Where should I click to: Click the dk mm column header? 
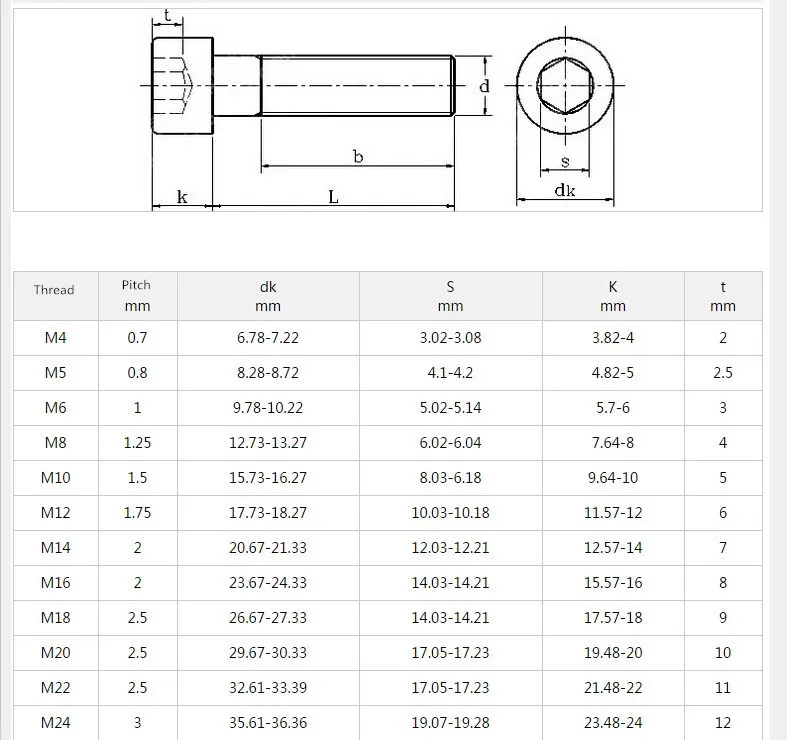point(268,296)
